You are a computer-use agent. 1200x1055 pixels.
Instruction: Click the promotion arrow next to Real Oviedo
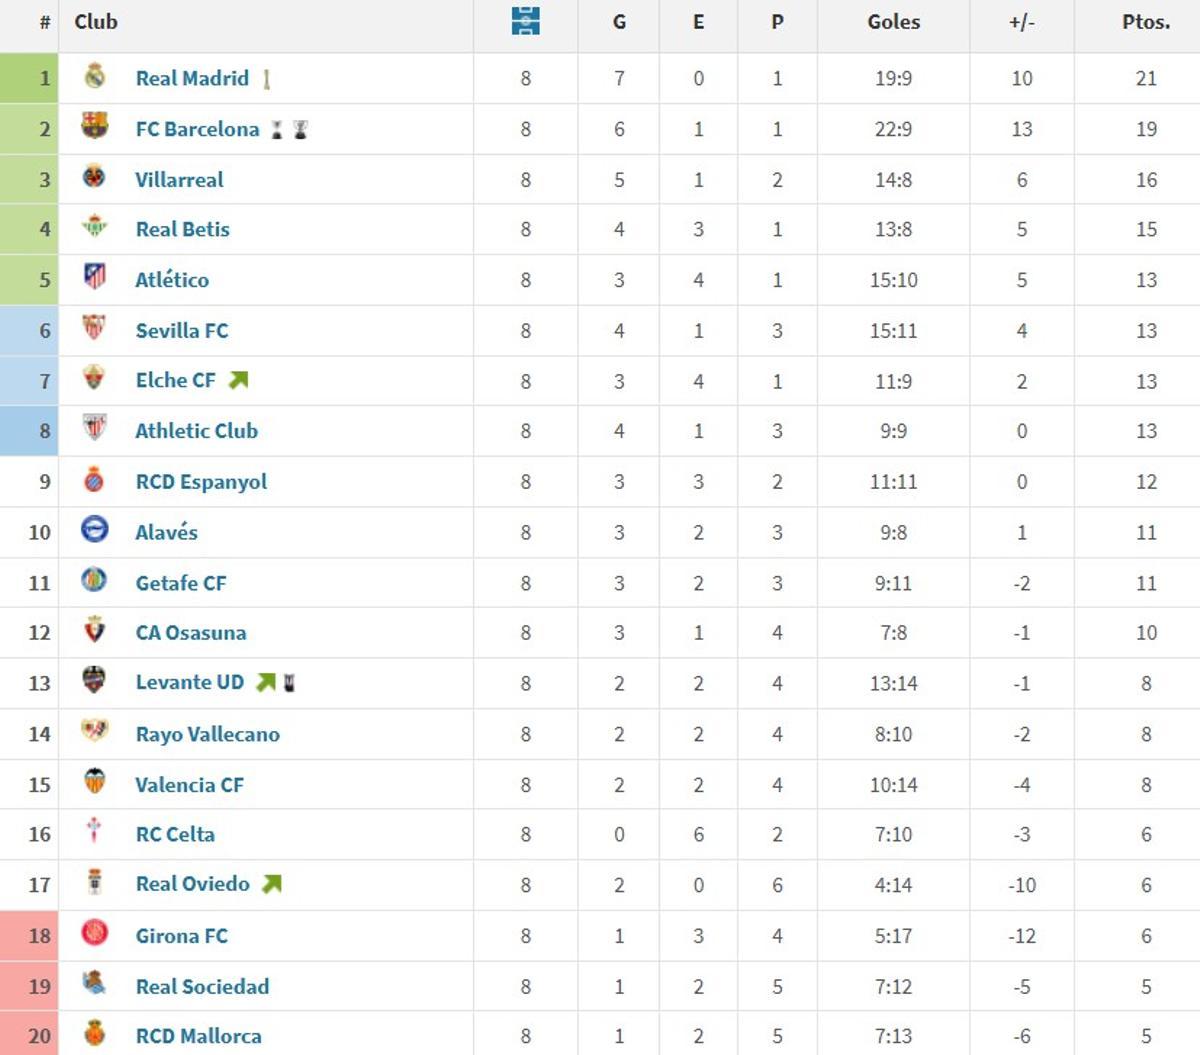(x=269, y=884)
